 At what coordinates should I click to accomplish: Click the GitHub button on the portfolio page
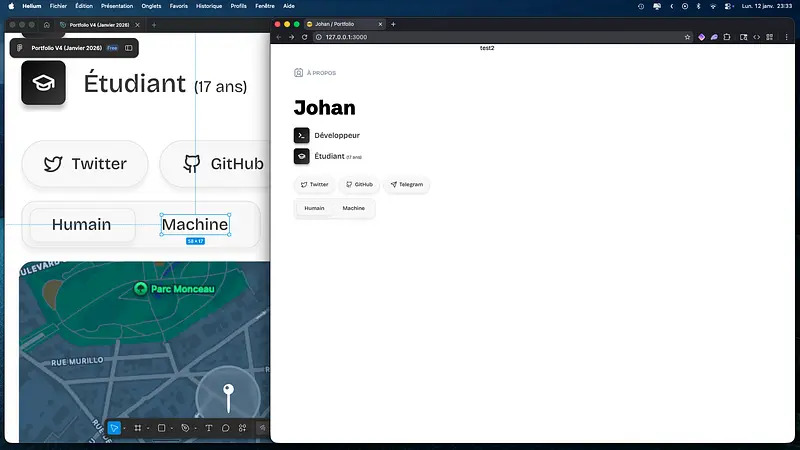click(358, 184)
